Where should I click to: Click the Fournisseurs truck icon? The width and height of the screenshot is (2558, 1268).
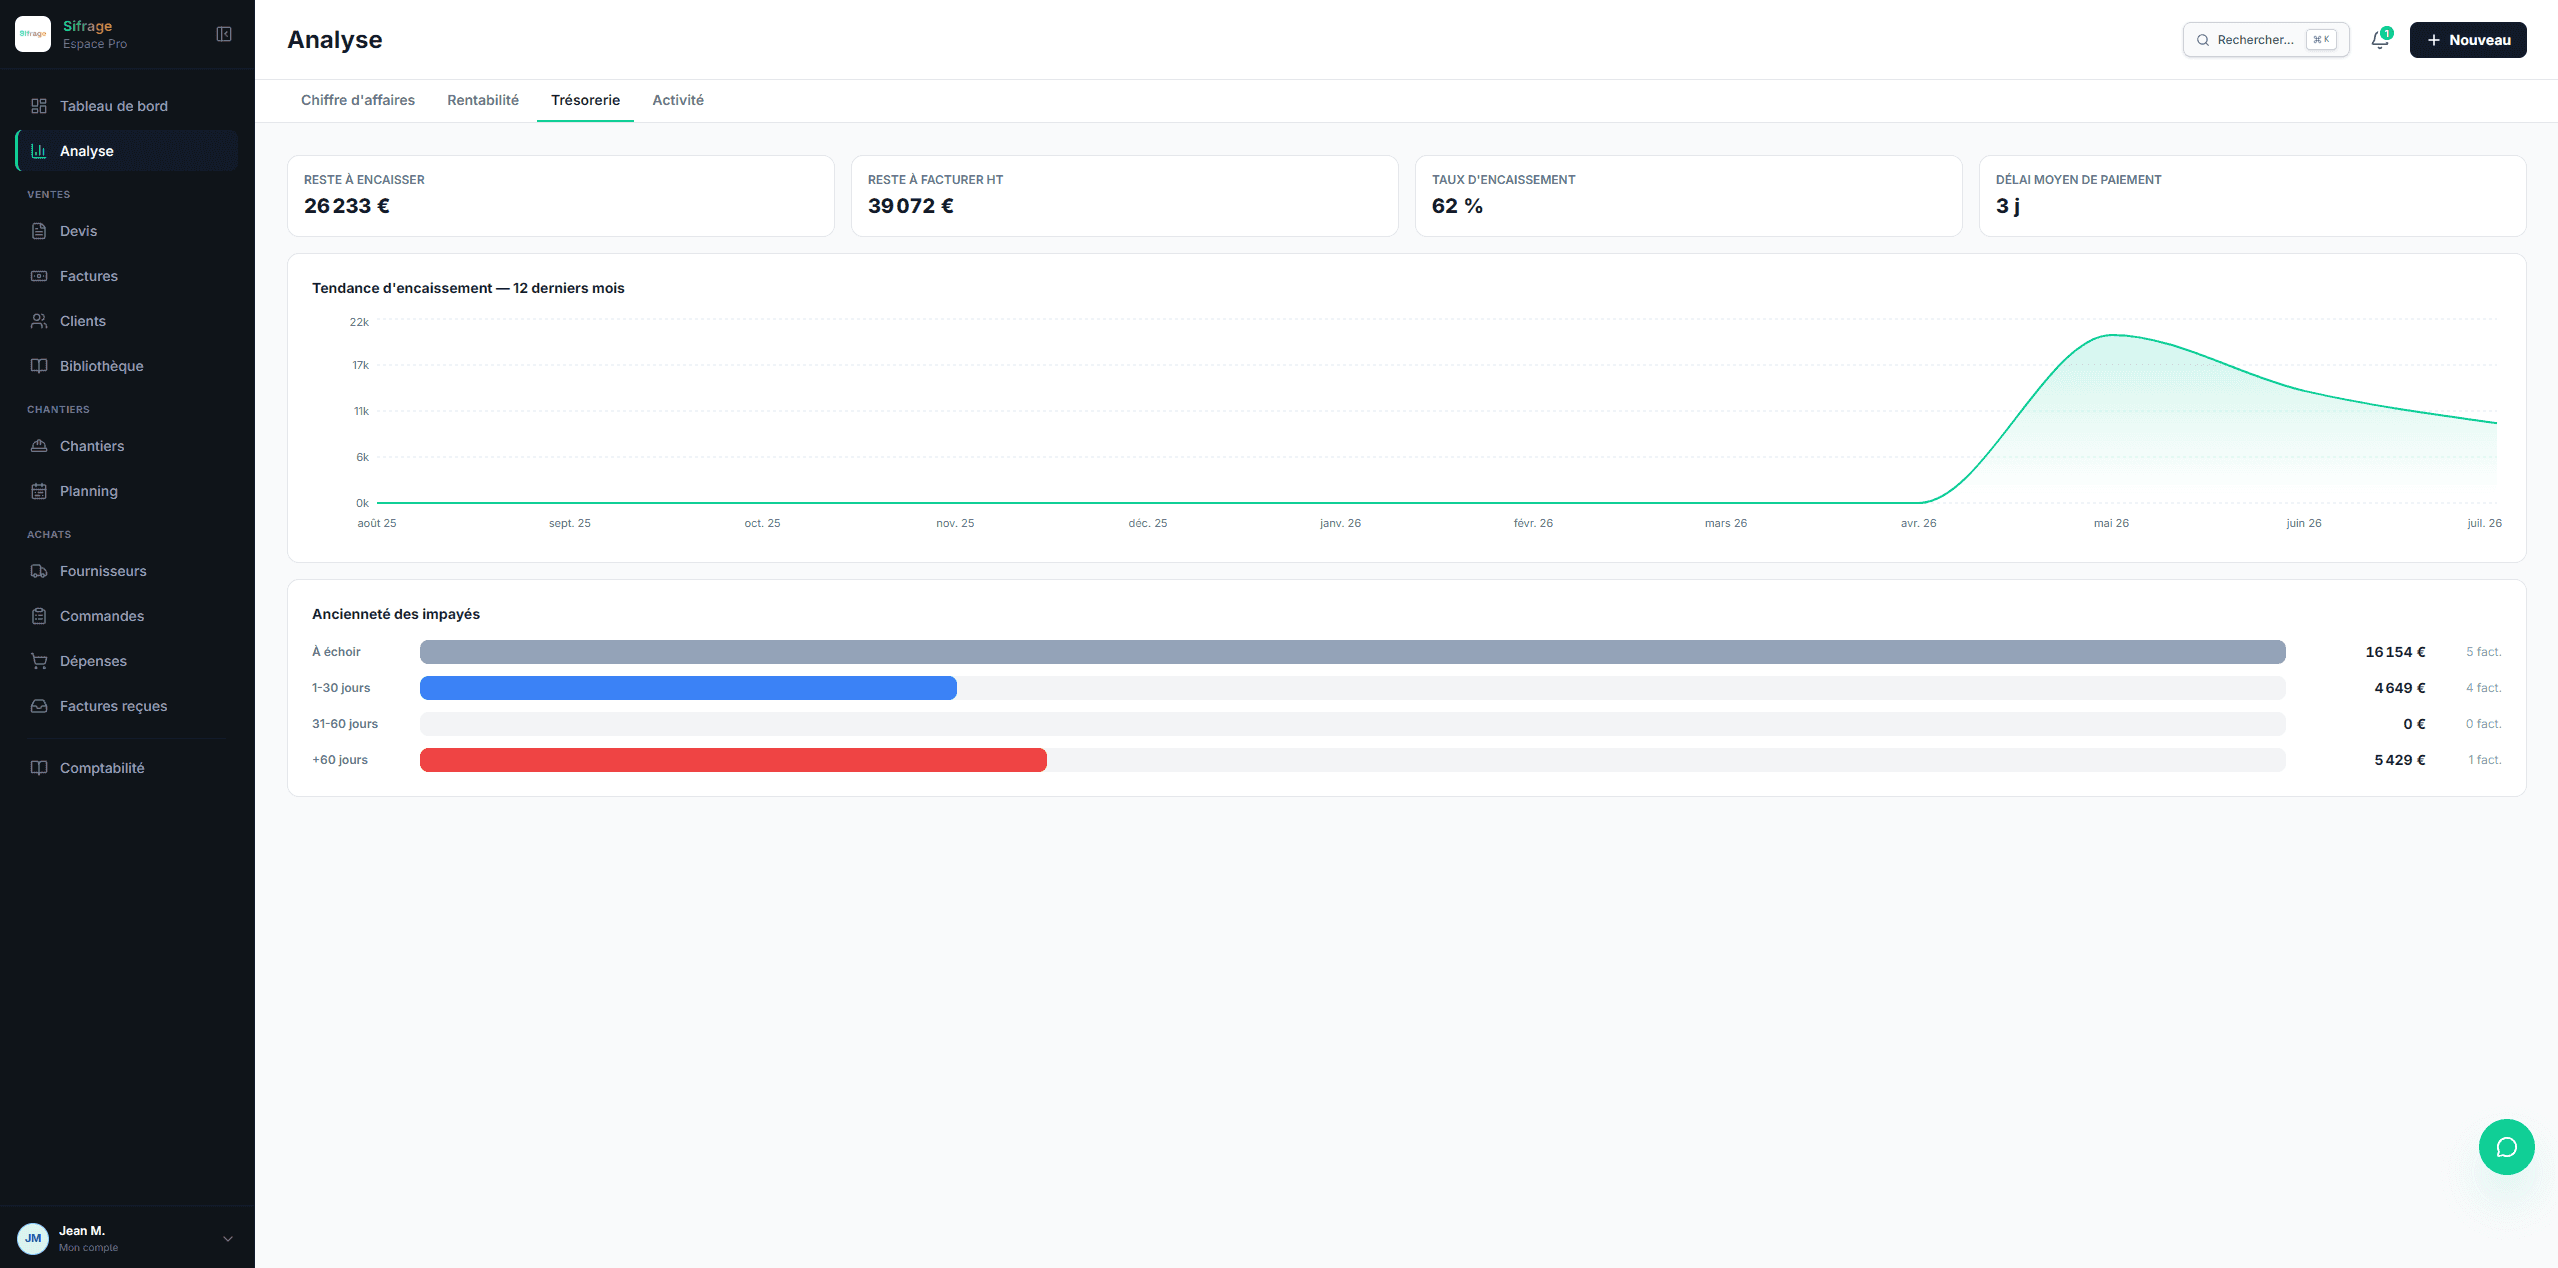pyautogui.click(x=39, y=571)
